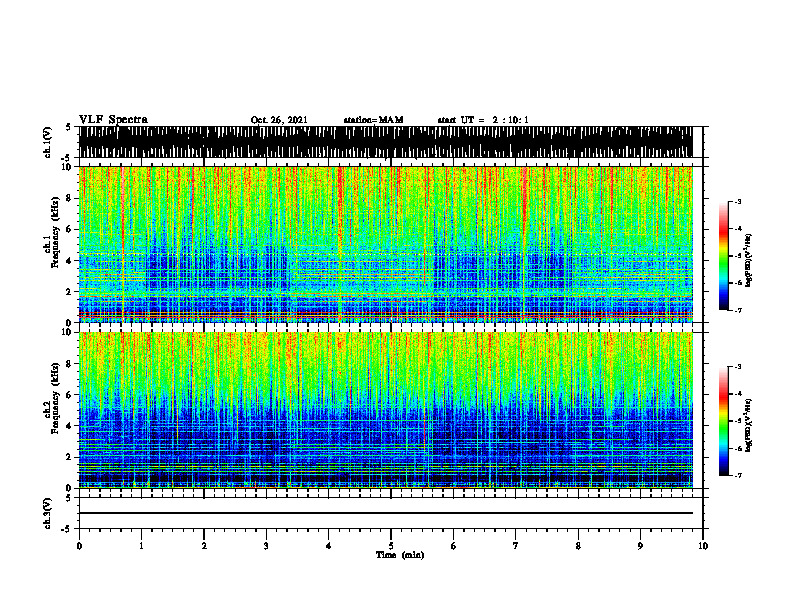The image size is (792, 612).
Task: Click time axis tick label "7"
Action: click(516, 546)
